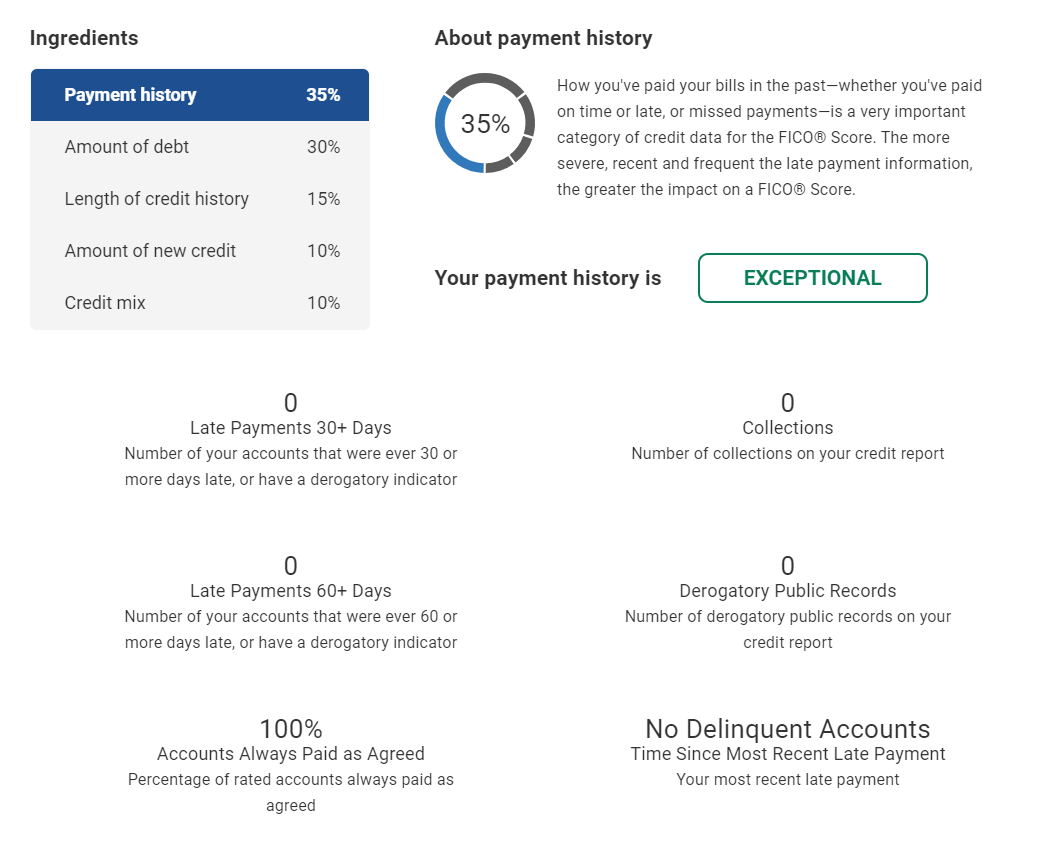Click the Derogatory Public Records stat
1055x862 pixels.
[x=787, y=591]
